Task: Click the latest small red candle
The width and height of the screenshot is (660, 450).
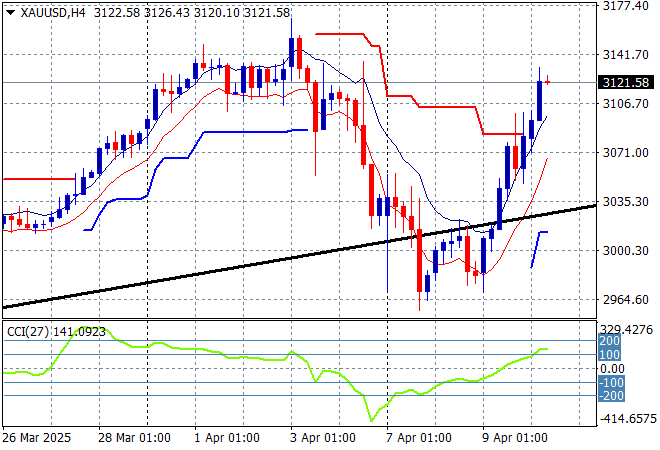Action: point(548,82)
